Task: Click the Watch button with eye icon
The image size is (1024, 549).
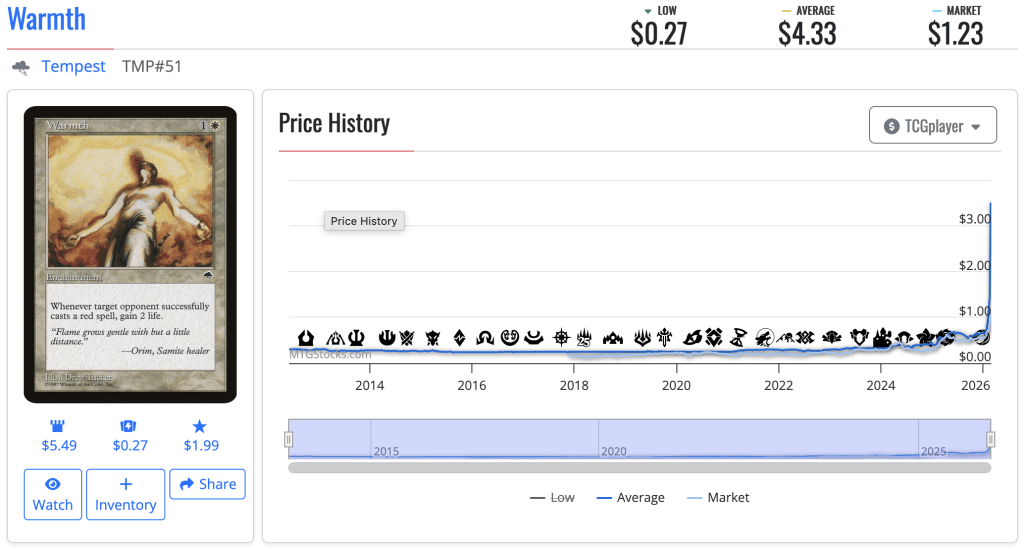Action: [53, 494]
